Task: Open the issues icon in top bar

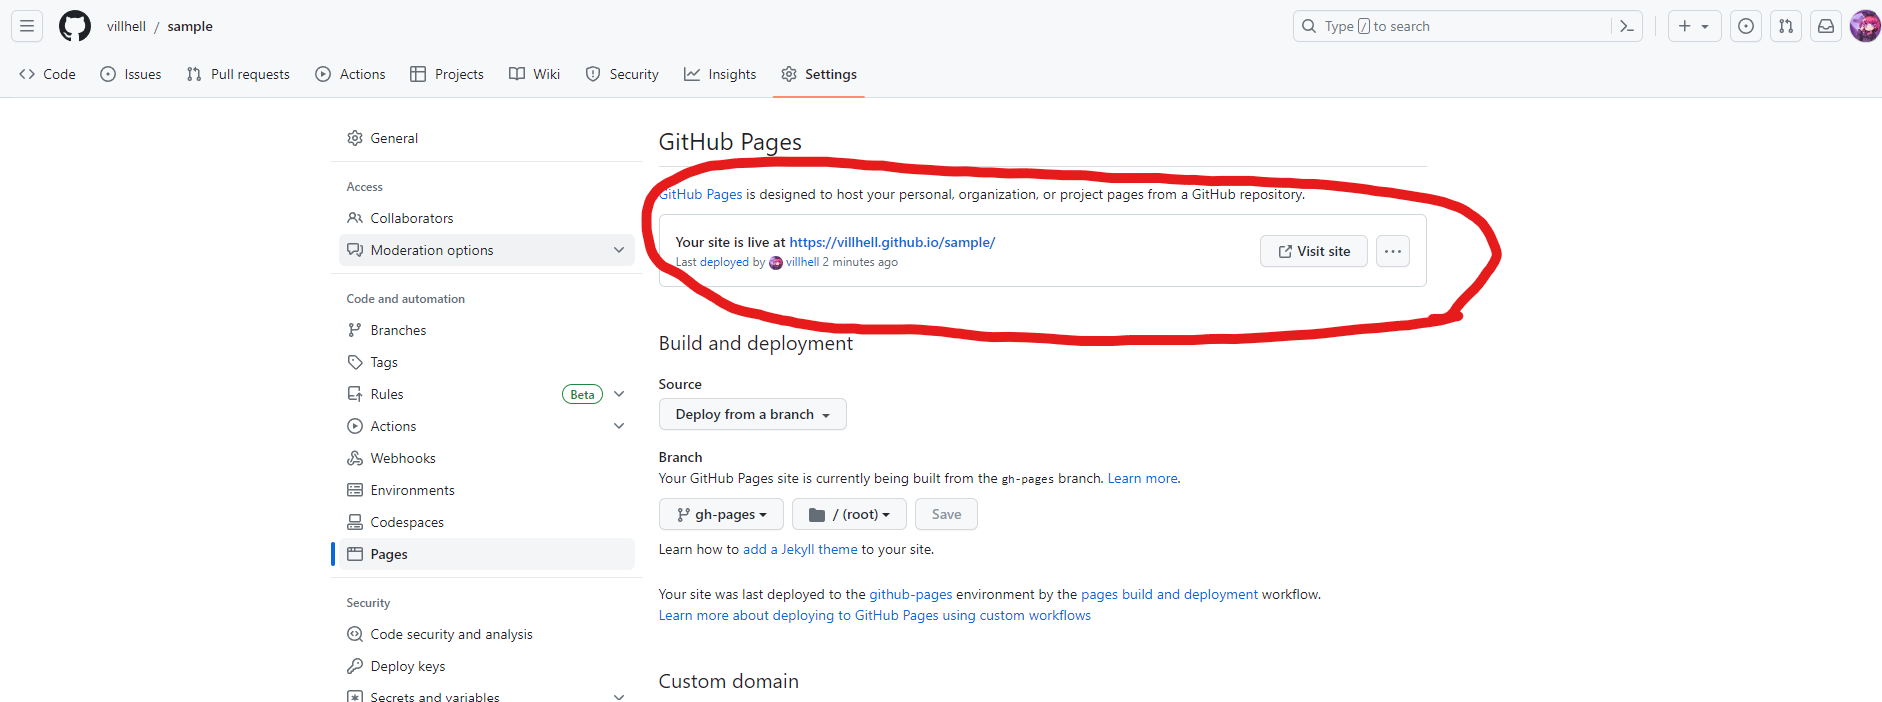Action: point(1746,26)
